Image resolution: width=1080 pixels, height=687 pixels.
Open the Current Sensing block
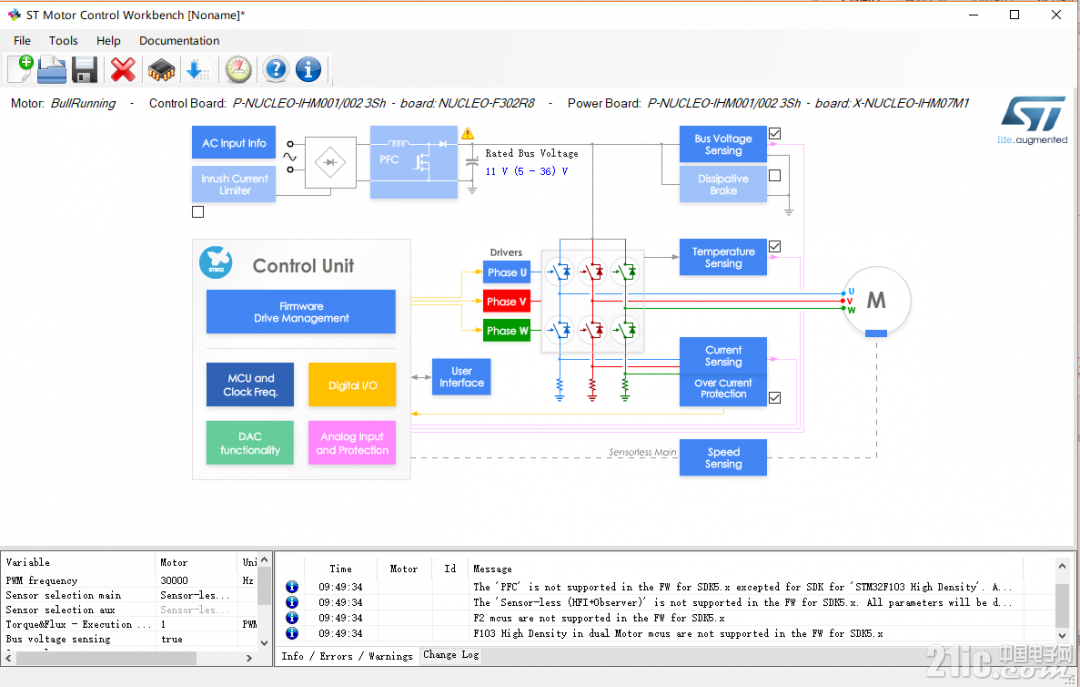click(723, 355)
